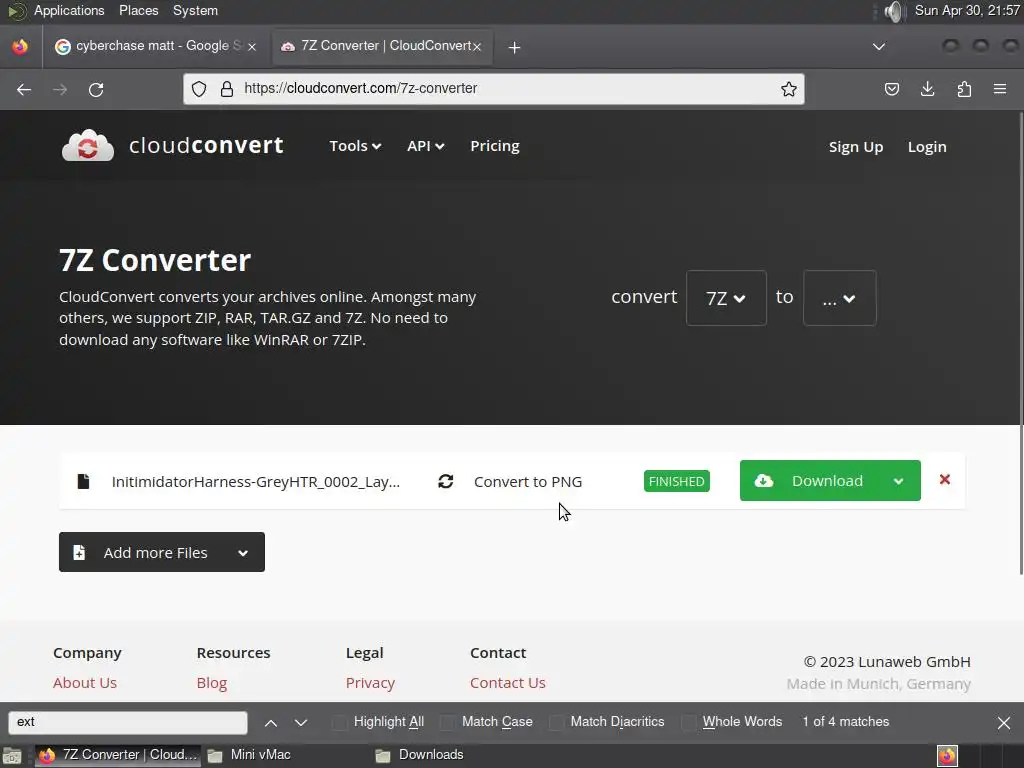Click the Mini vMac taskbar item

pyautogui.click(x=250, y=756)
